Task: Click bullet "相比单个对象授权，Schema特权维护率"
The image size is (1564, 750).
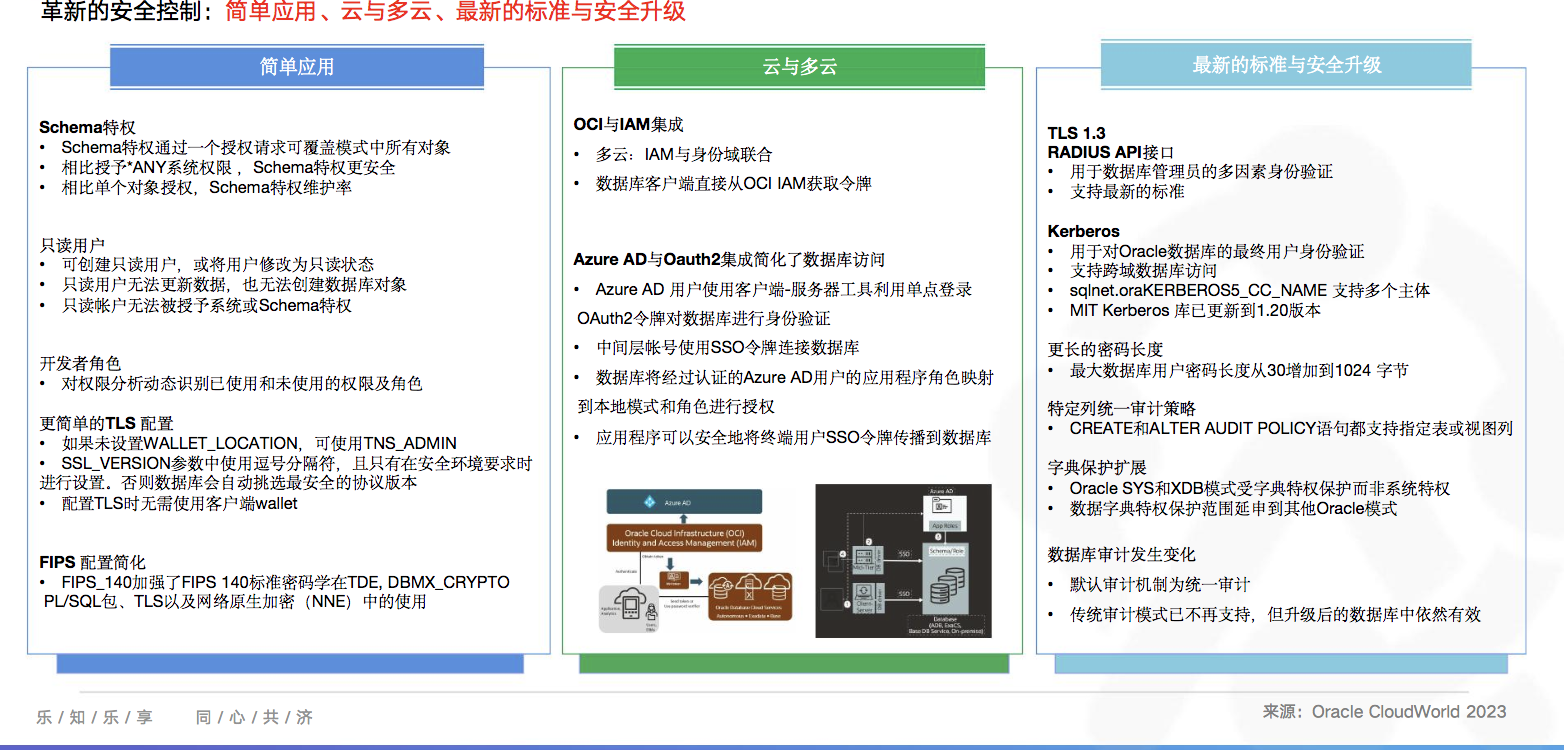Action: pyautogui.click(x=206, y=187)
